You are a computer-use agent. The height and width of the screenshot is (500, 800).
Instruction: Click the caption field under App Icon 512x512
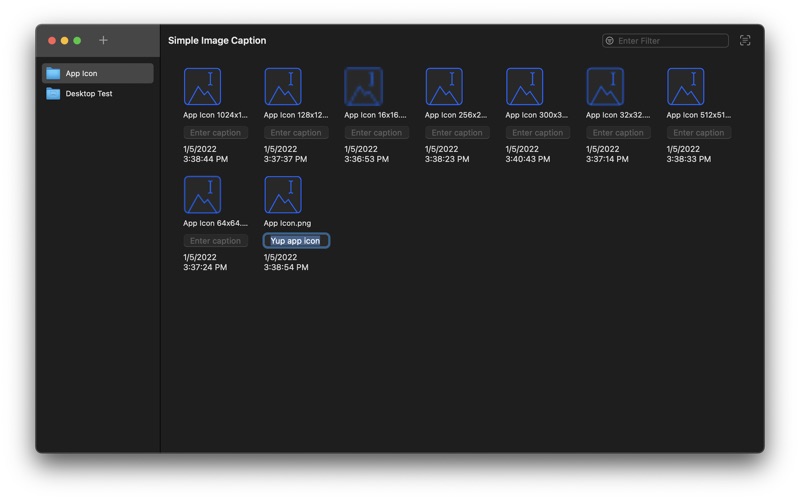pos(699,133)
